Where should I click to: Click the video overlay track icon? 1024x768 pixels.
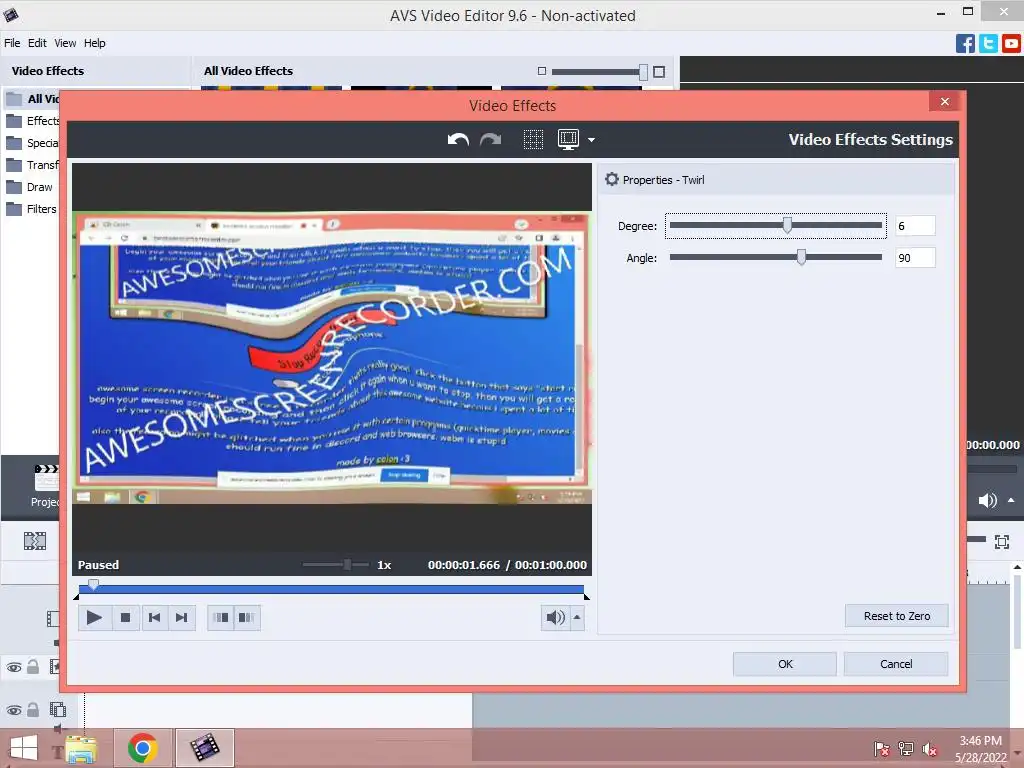coord(57,709)
